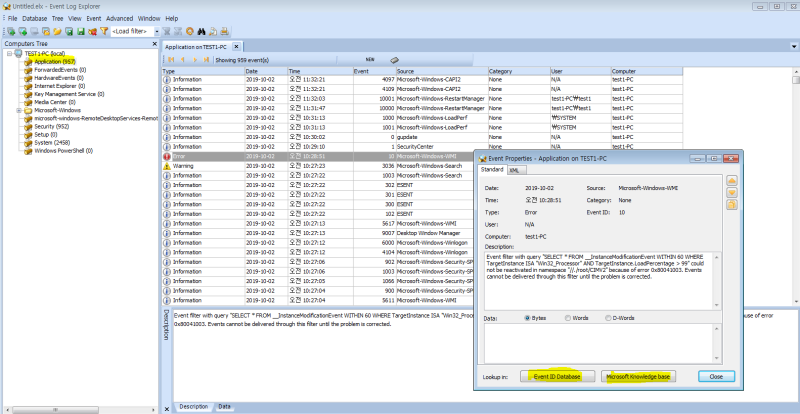Click the Event ID Database button
The image size is (800, 414).
pyautogui.click(x=557, y=377)
